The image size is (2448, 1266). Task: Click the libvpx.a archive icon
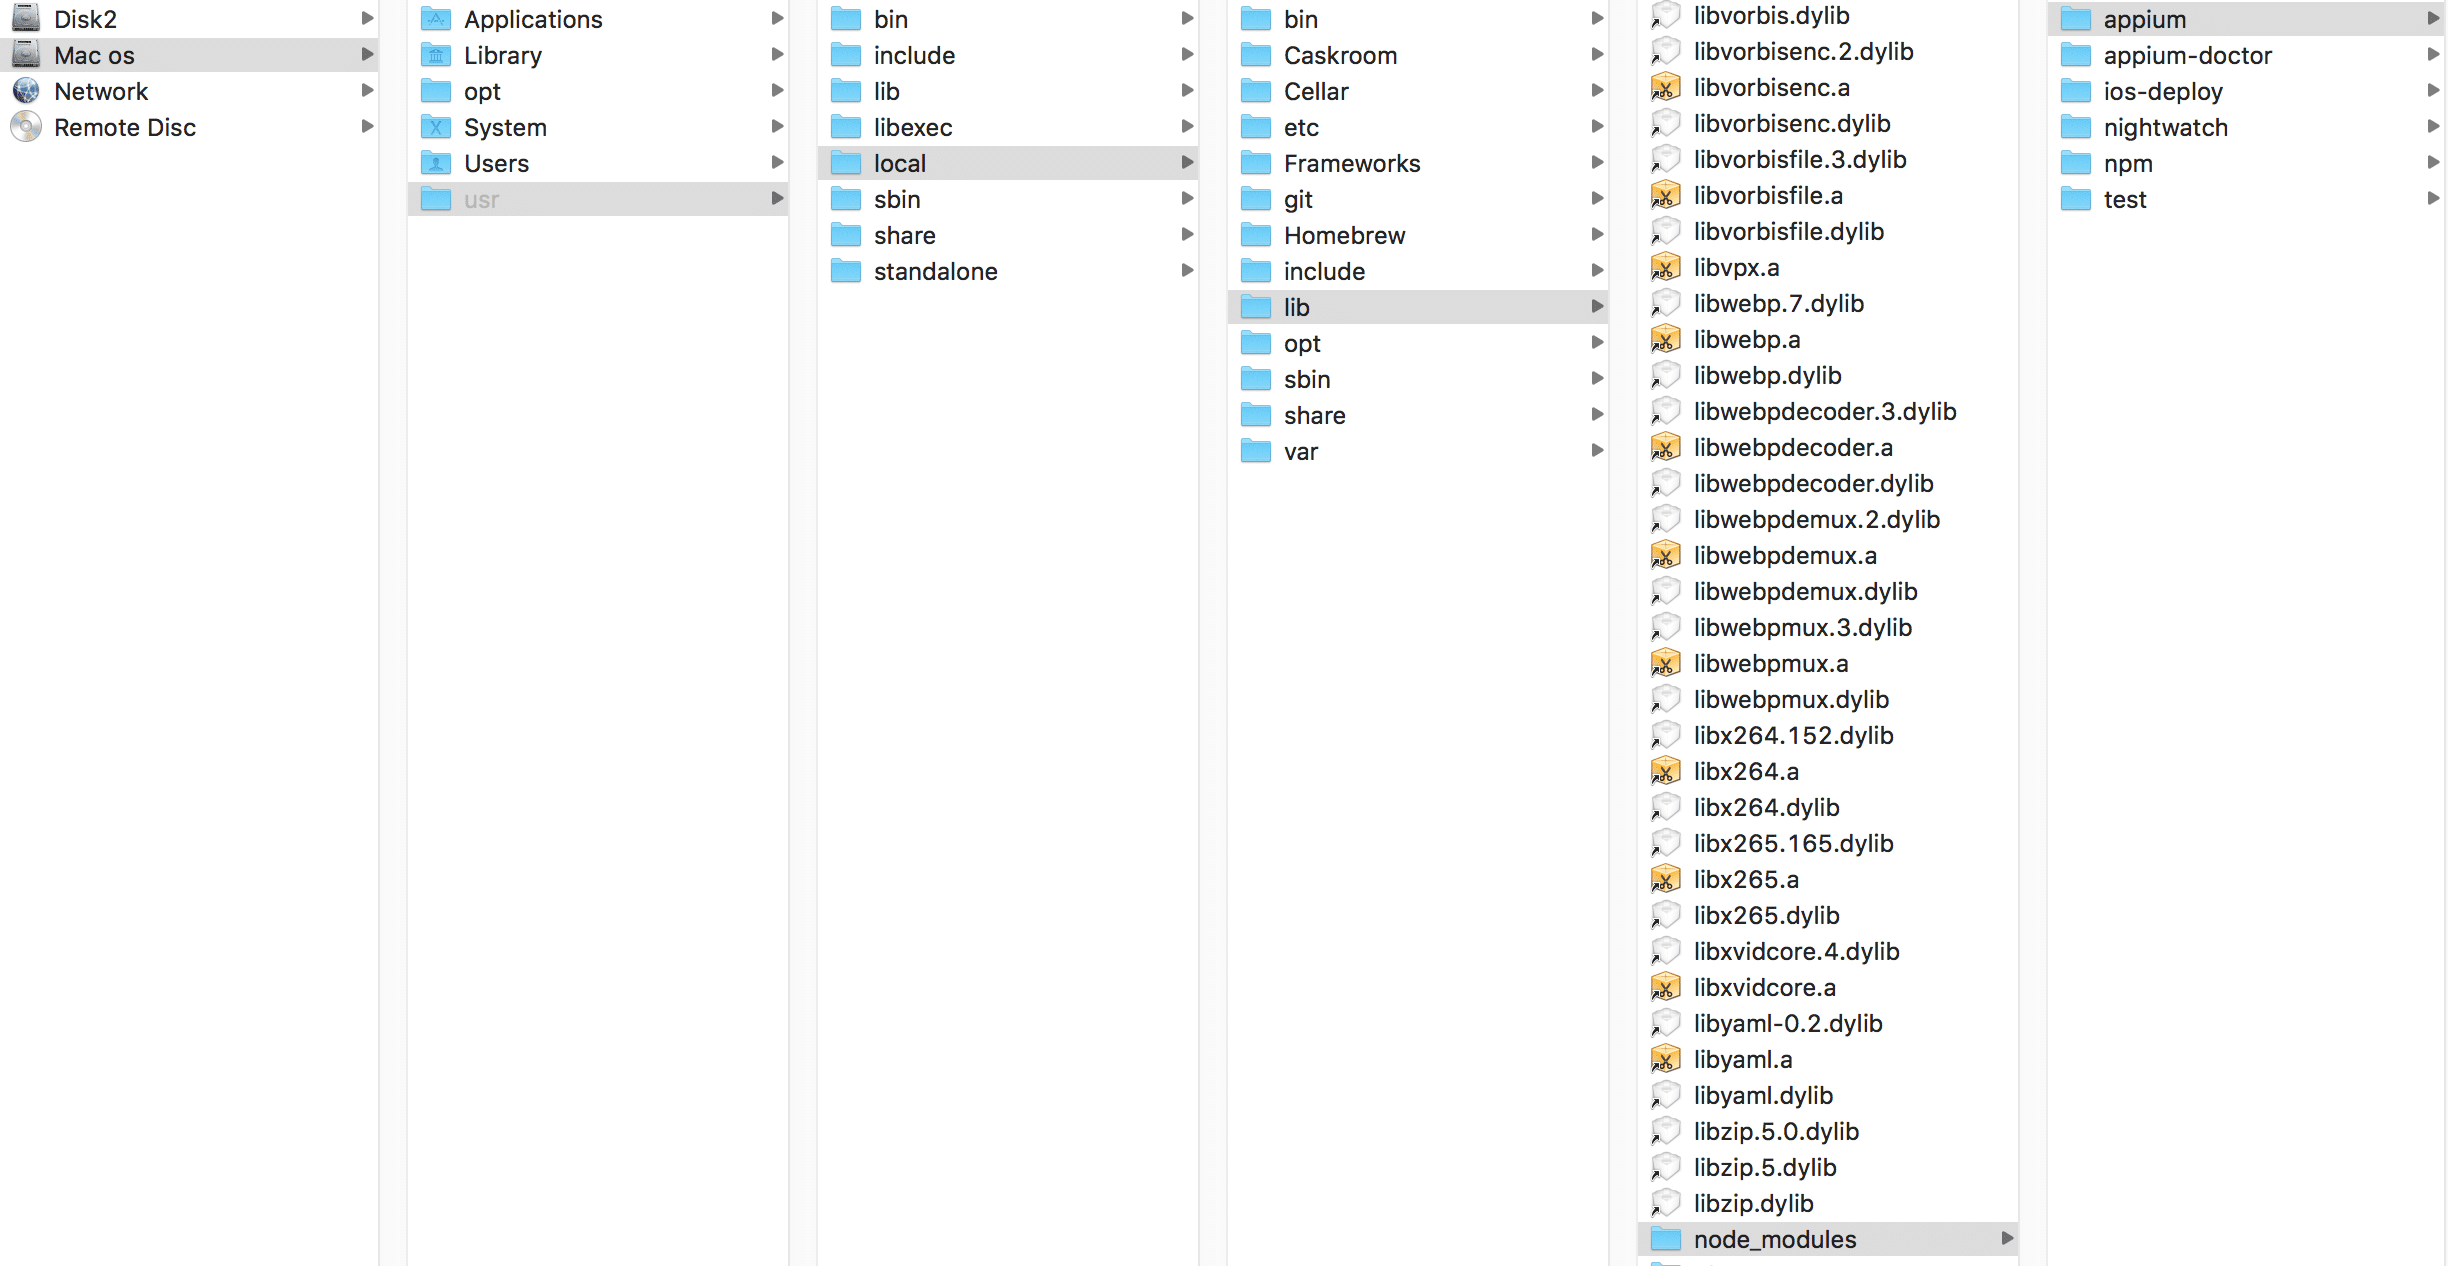click(1665, 267)
